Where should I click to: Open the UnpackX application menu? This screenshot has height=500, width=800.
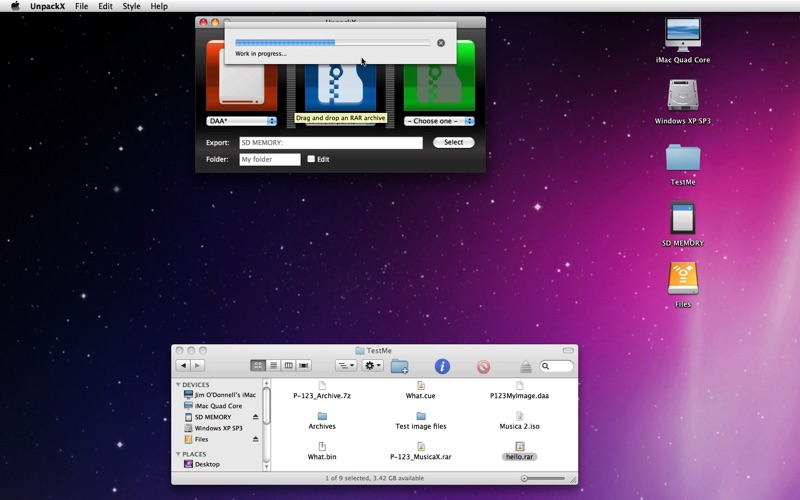(x=47, y=6)
